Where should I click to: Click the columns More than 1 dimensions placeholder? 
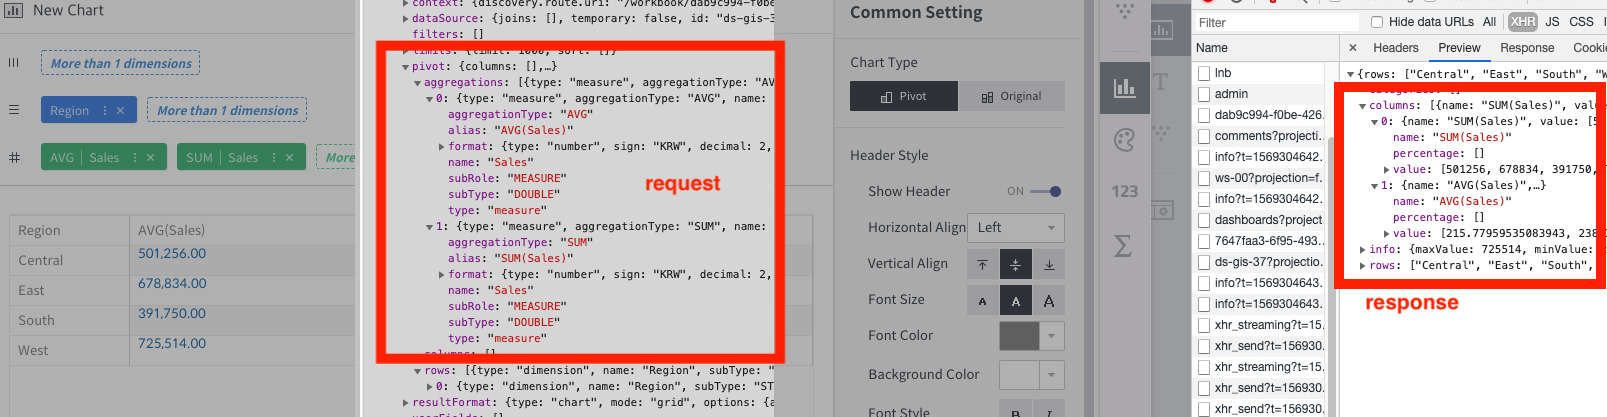120,63
